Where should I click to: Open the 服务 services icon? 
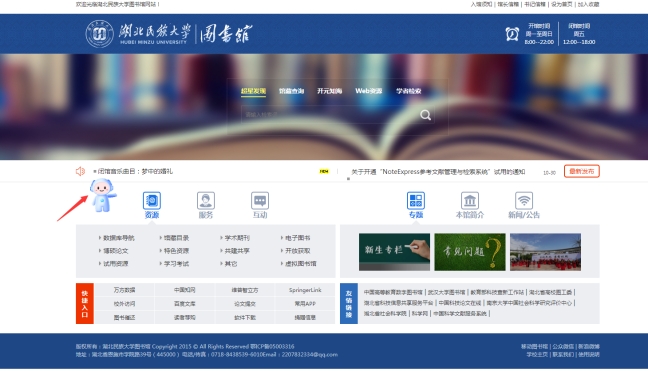206,201
